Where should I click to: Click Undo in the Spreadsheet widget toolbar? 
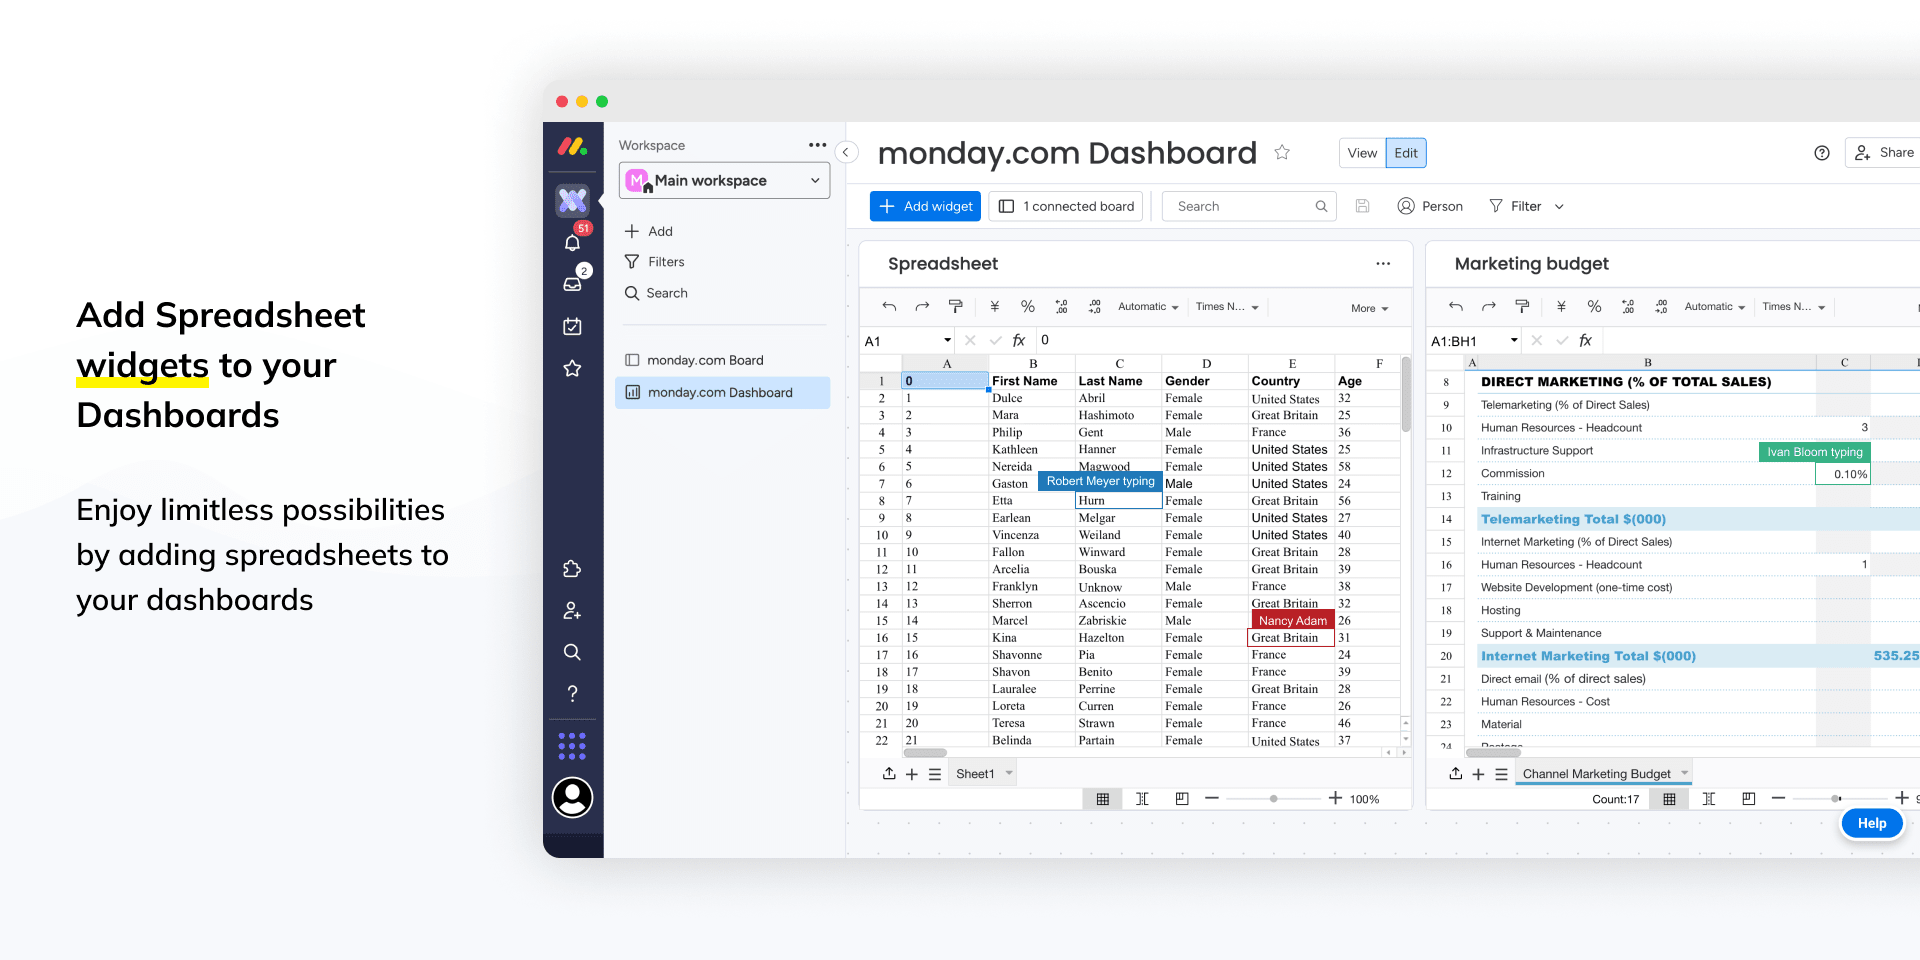tap(889, 306)
